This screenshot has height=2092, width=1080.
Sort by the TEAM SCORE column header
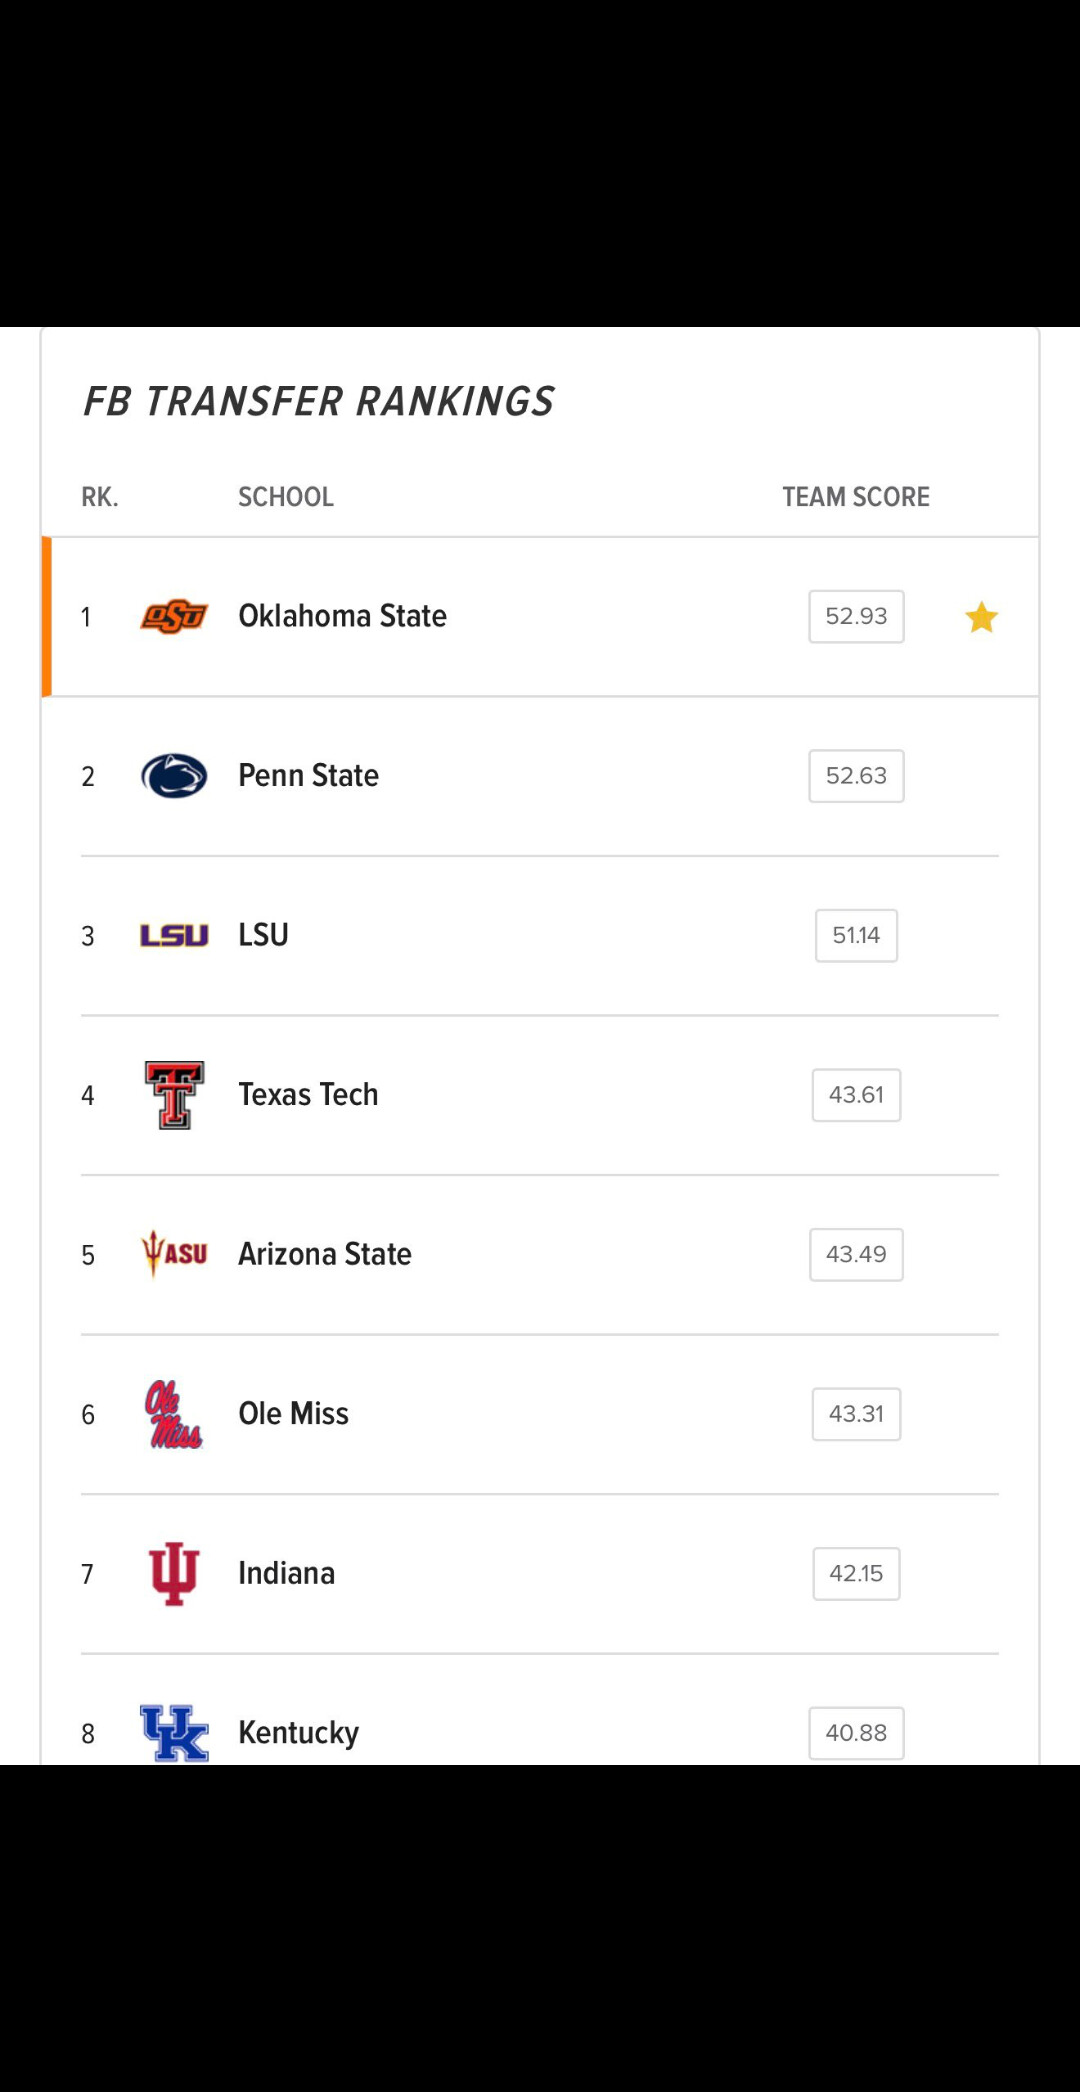[855, 497]
